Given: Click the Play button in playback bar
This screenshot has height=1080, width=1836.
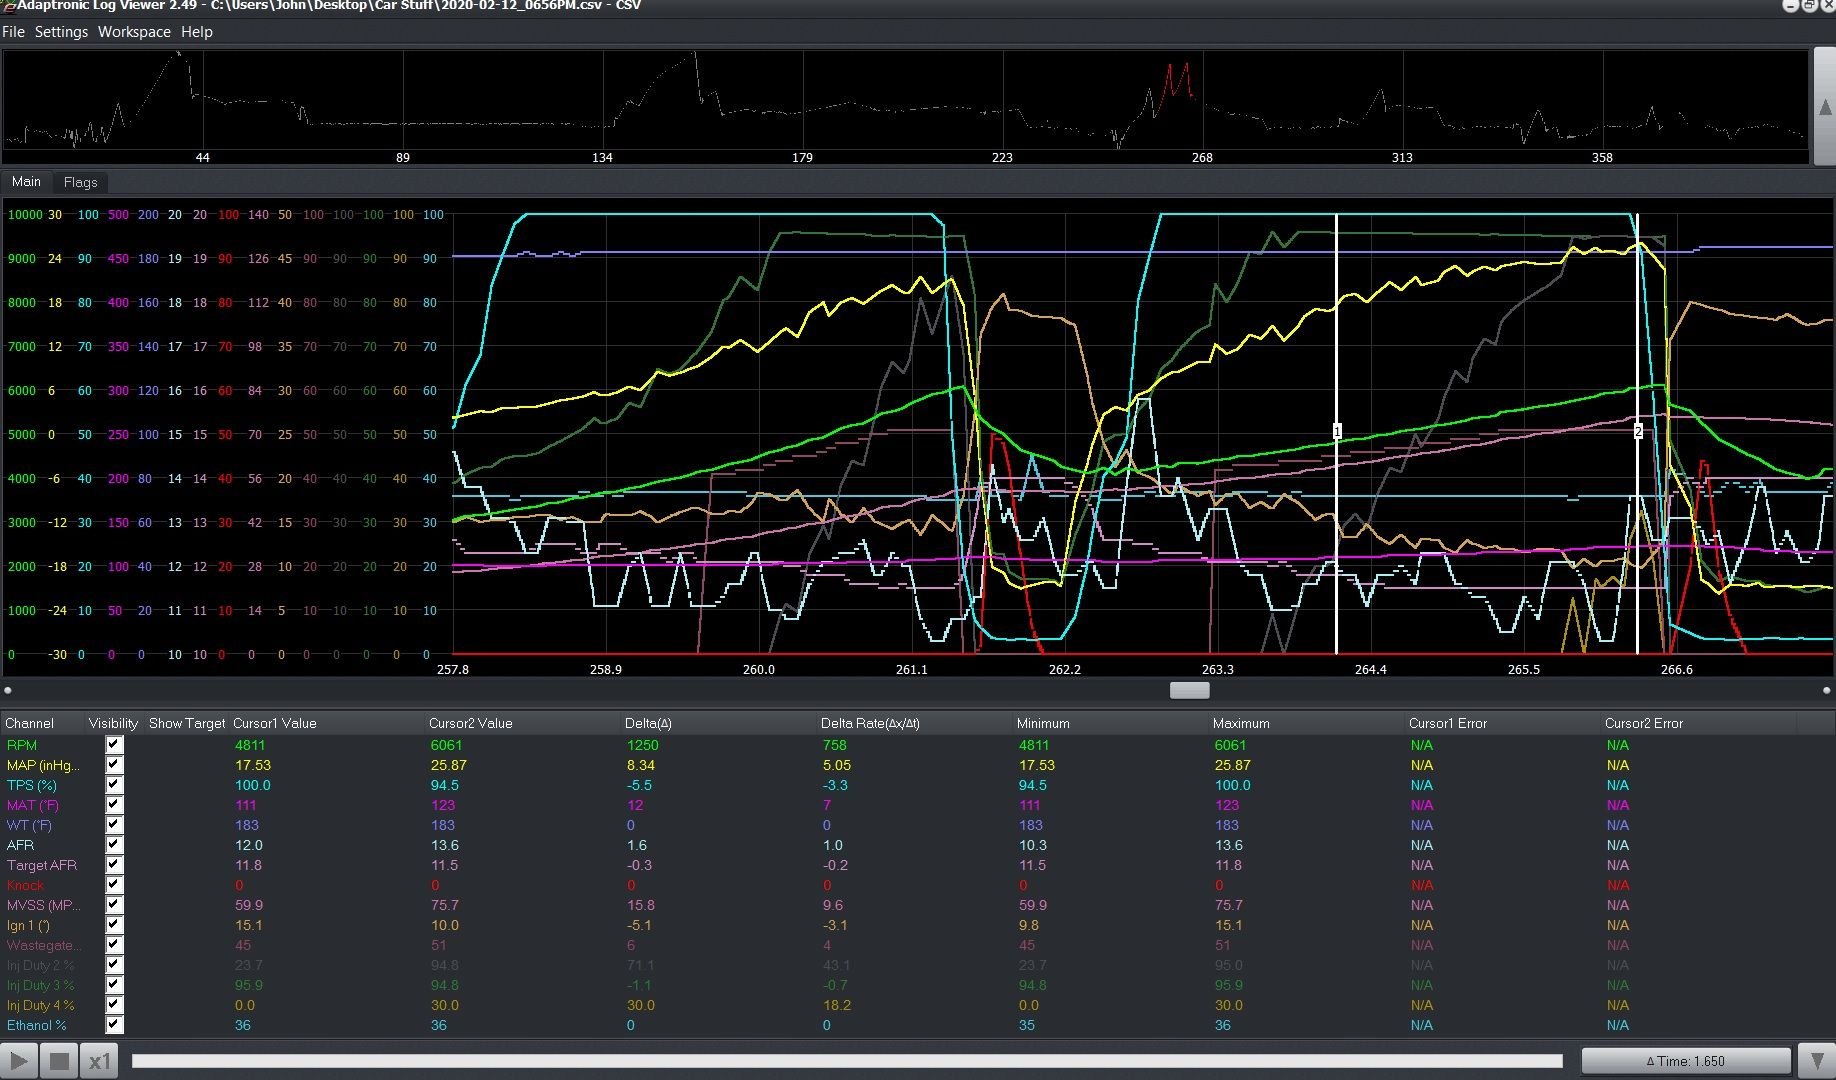Looking at the screenshot, I should 19,1061.
